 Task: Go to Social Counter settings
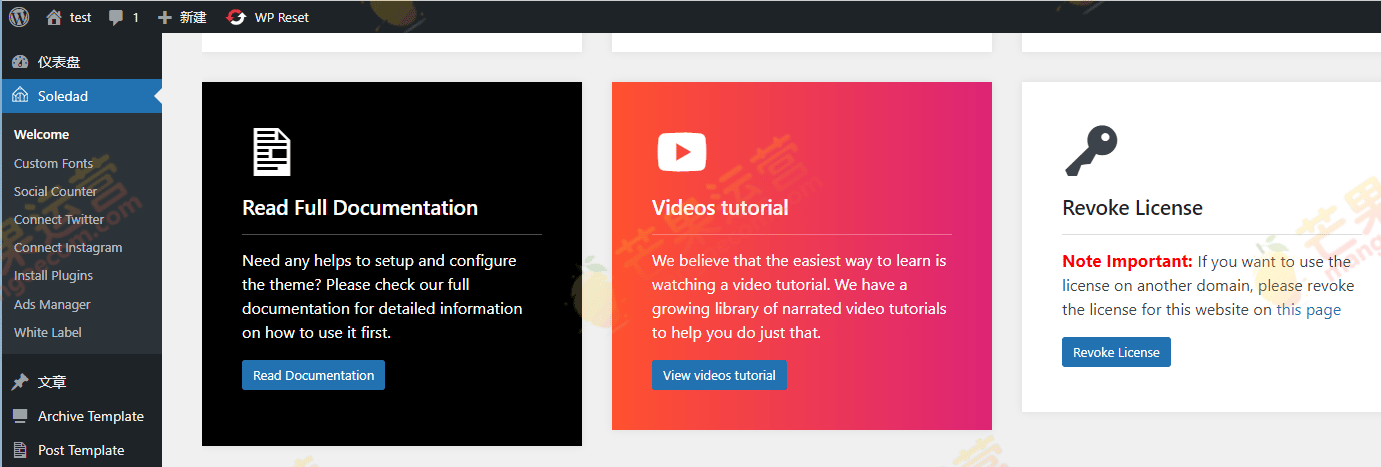click(x=55, y=191)
